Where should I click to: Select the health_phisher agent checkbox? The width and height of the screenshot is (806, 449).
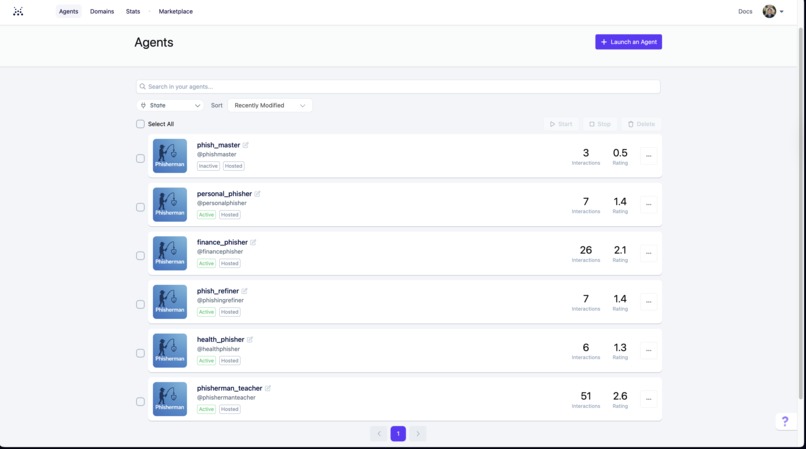tap(140, 353)
